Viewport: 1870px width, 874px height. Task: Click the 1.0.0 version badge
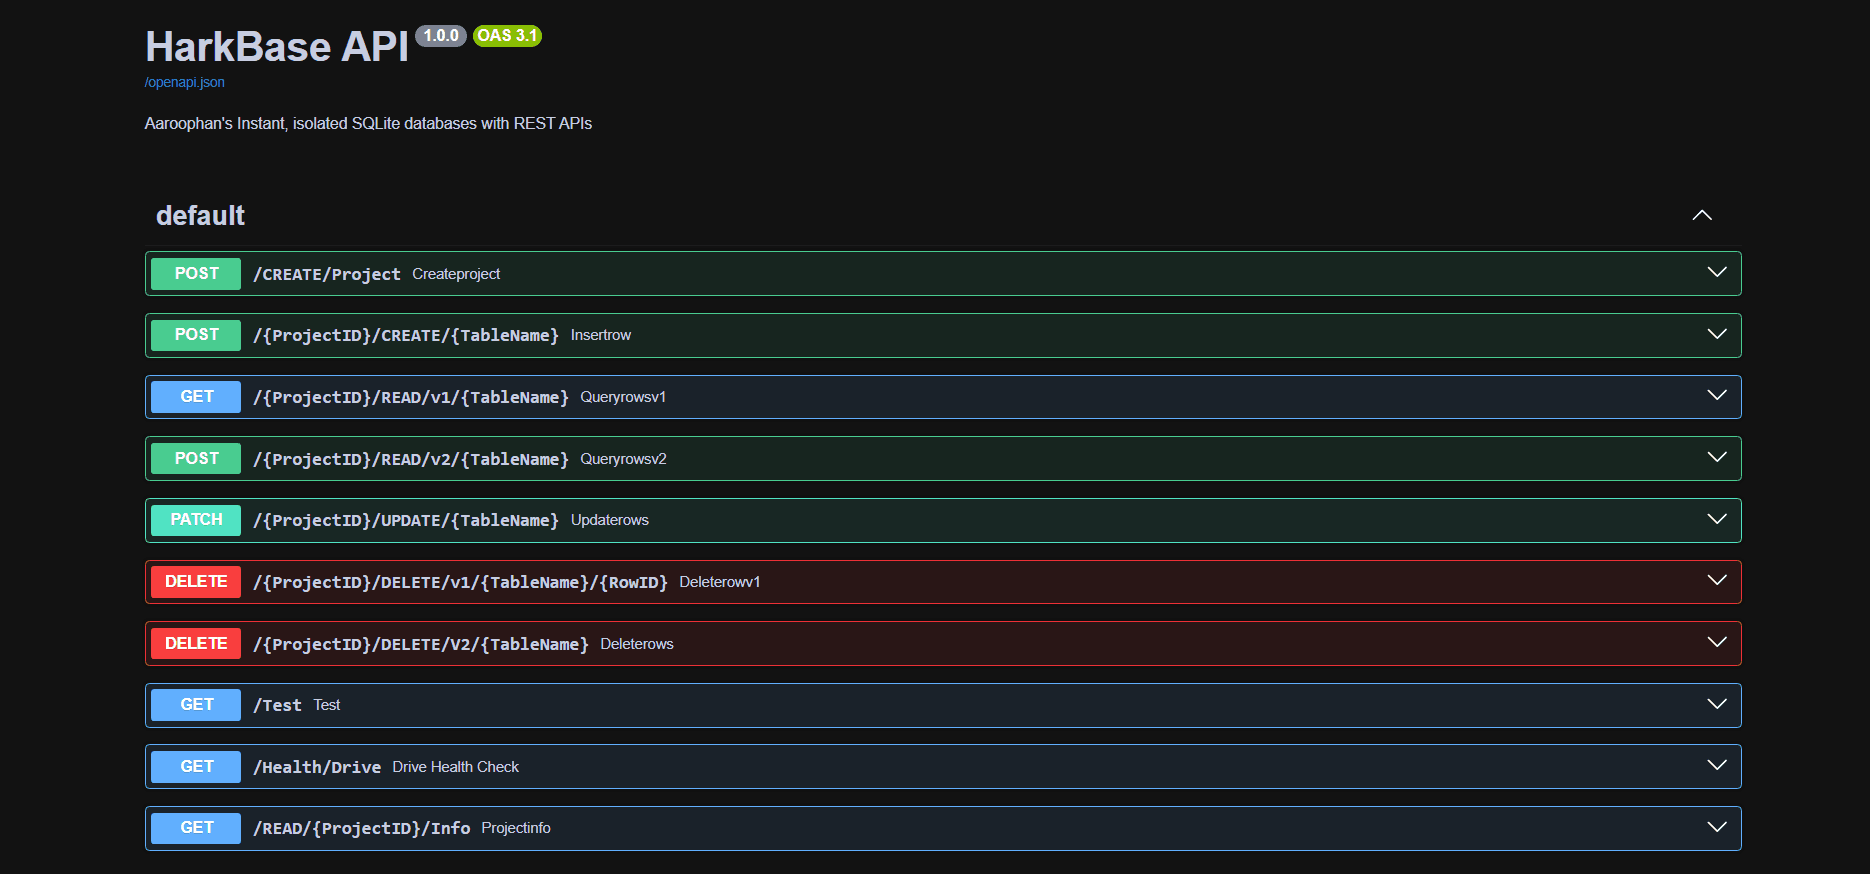tap(440, 36)
